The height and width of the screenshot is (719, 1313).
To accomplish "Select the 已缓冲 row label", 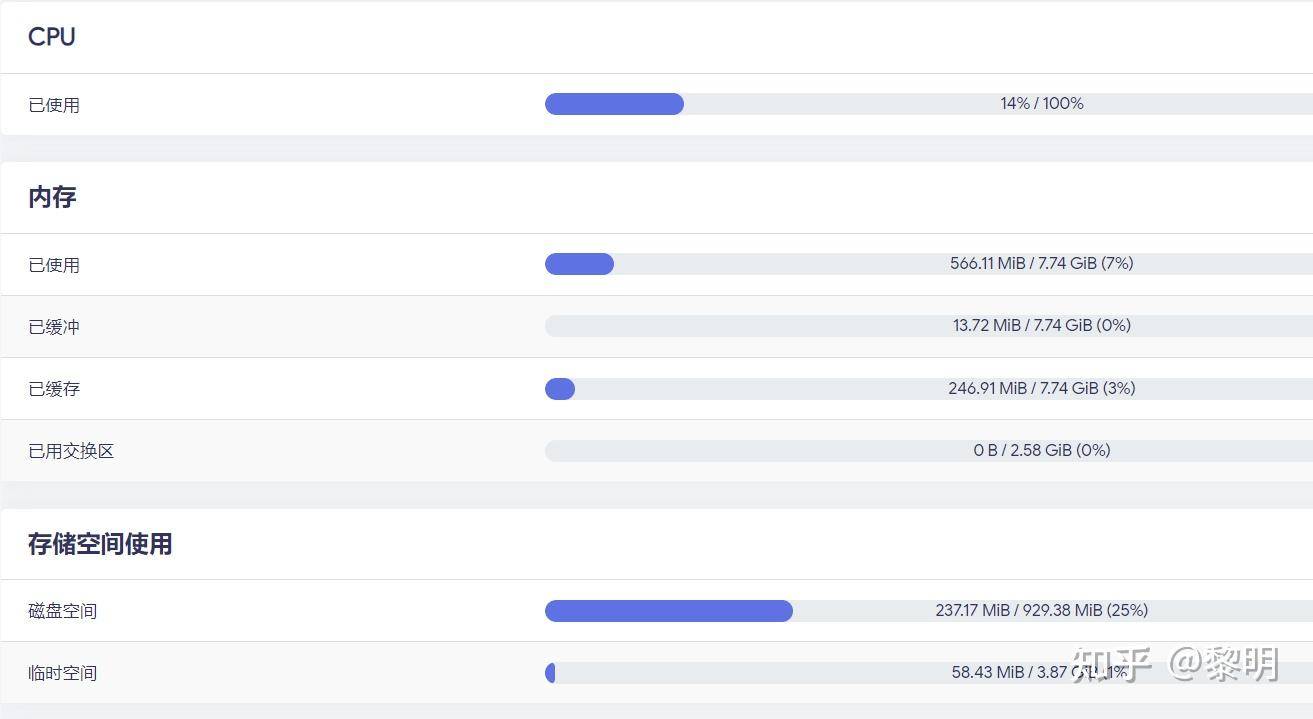I will [x=54, y=327].
